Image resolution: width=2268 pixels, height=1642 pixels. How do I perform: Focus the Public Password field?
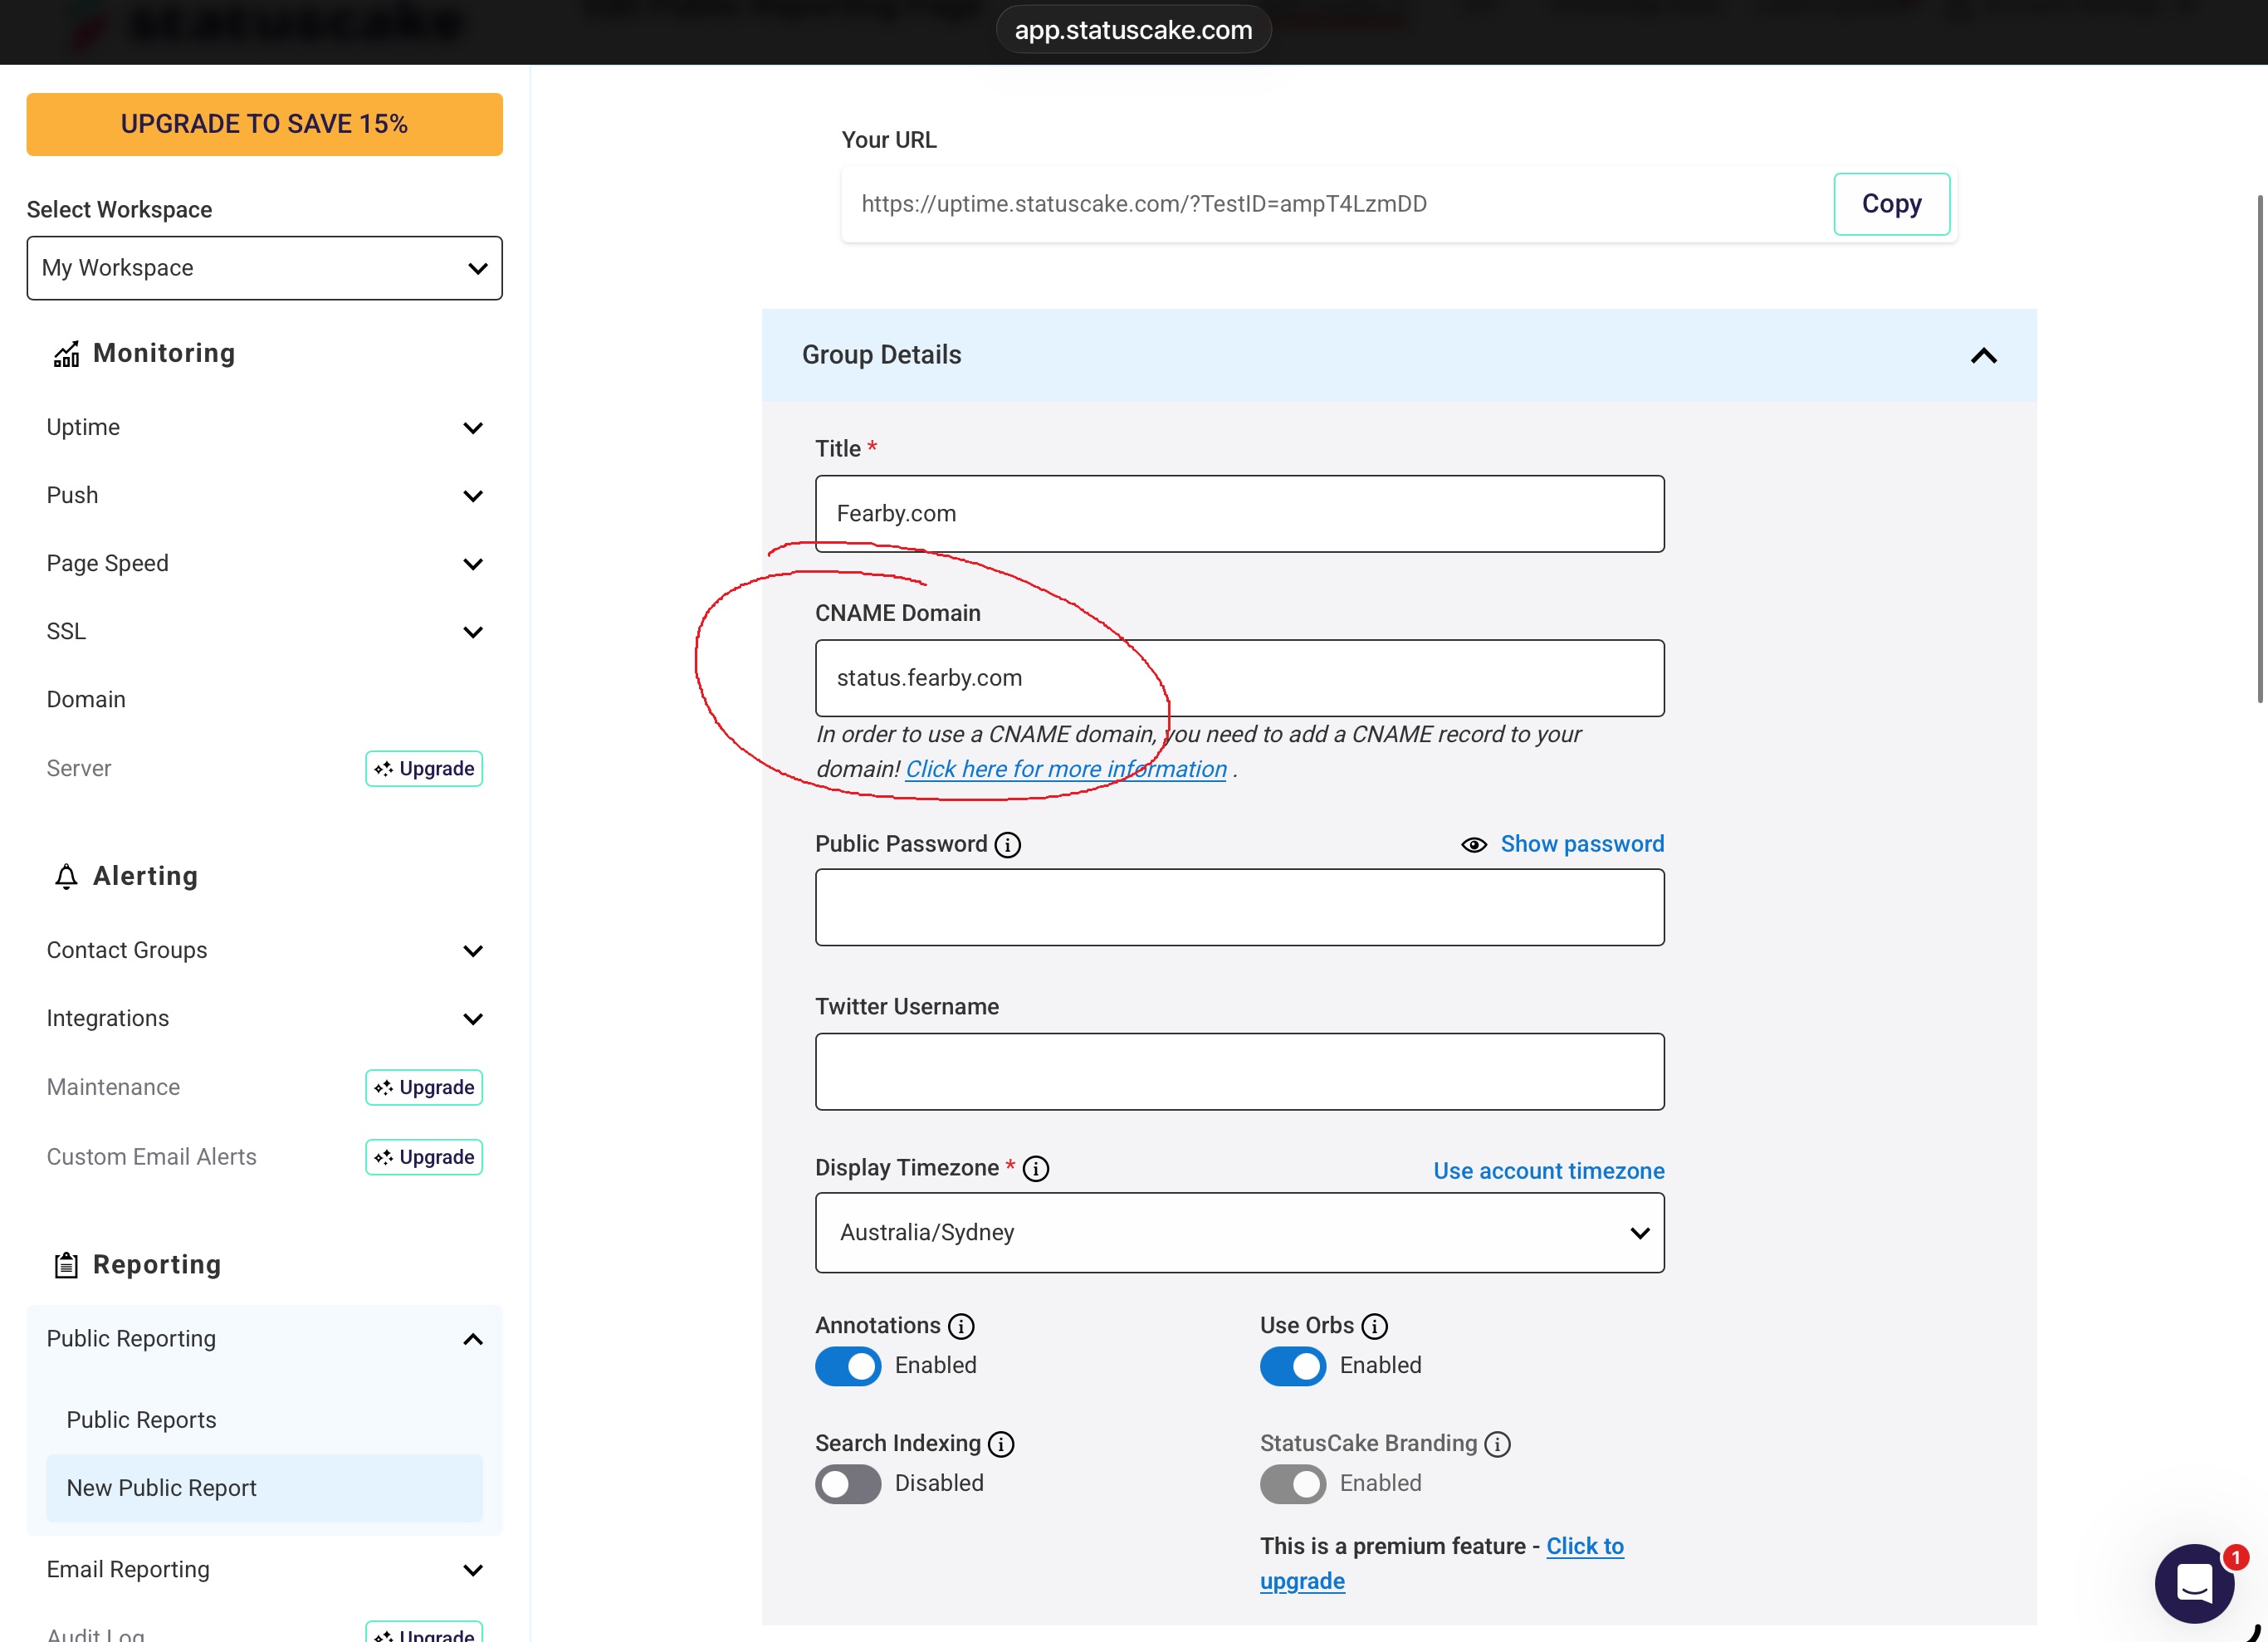coord(1239,907)
